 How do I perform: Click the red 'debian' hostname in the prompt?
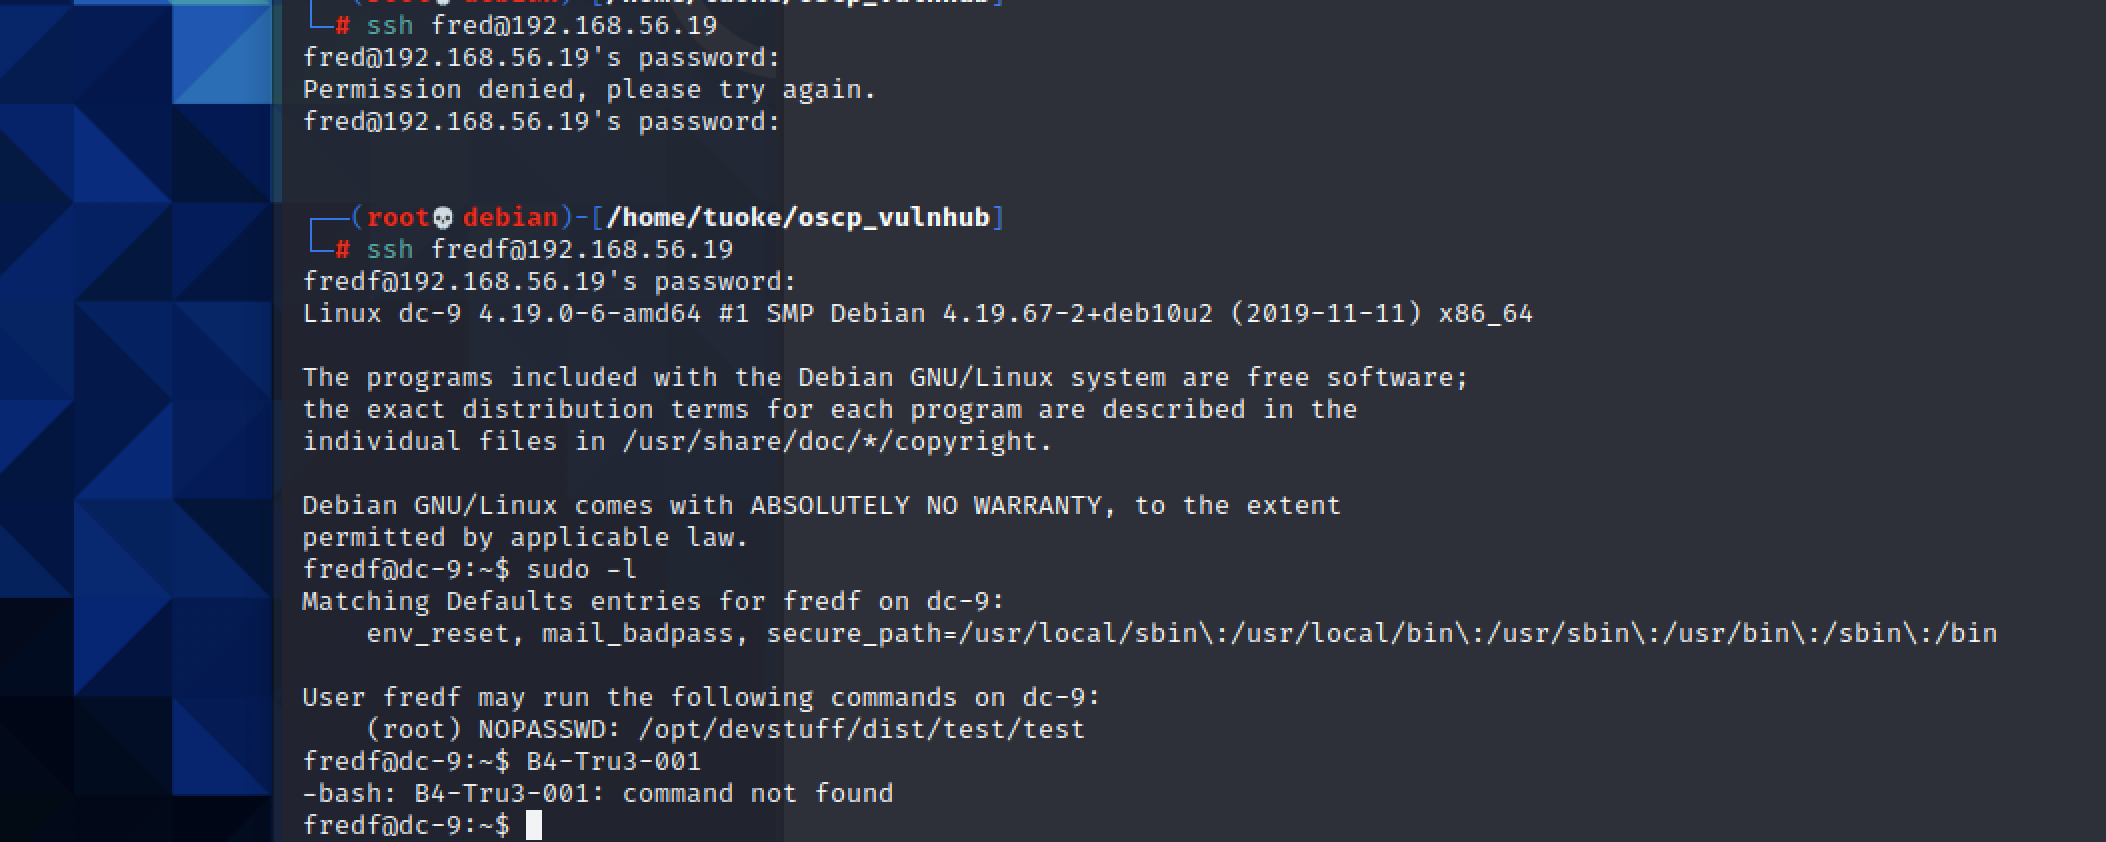point(510,217)
